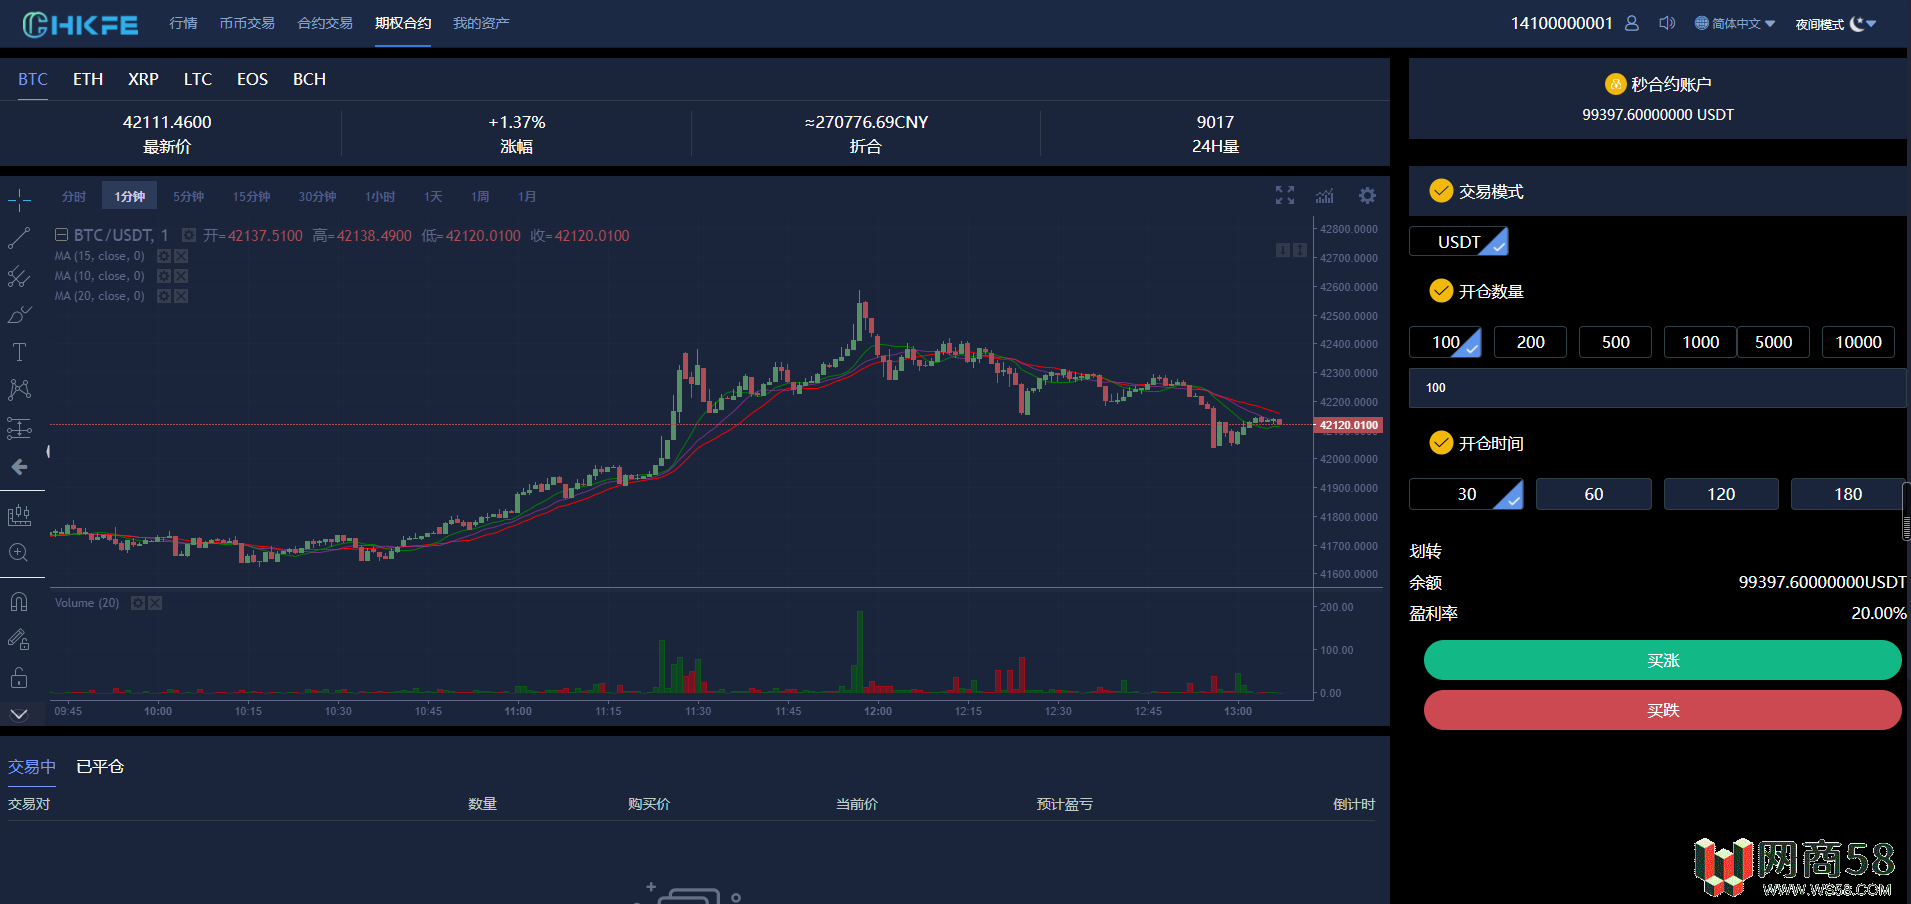Toggle the sound speaker icon
1911x904 pixels.
click(1667, 23)
